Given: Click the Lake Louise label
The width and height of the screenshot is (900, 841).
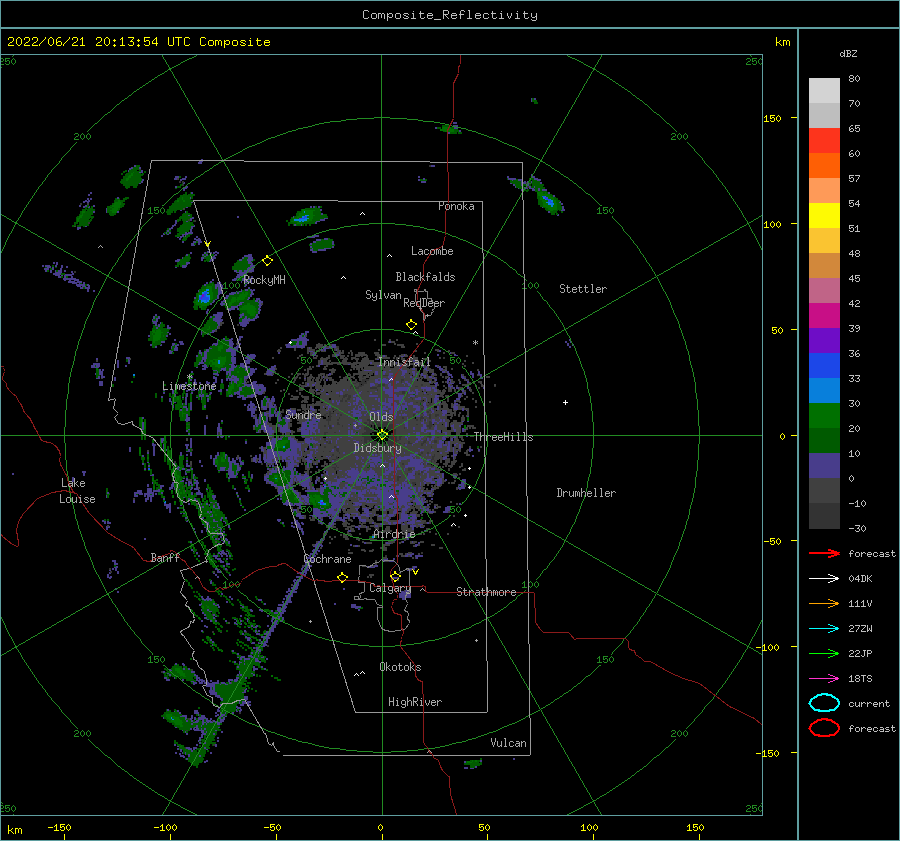Looking at the screenshot, I should [x=78, y=491].
